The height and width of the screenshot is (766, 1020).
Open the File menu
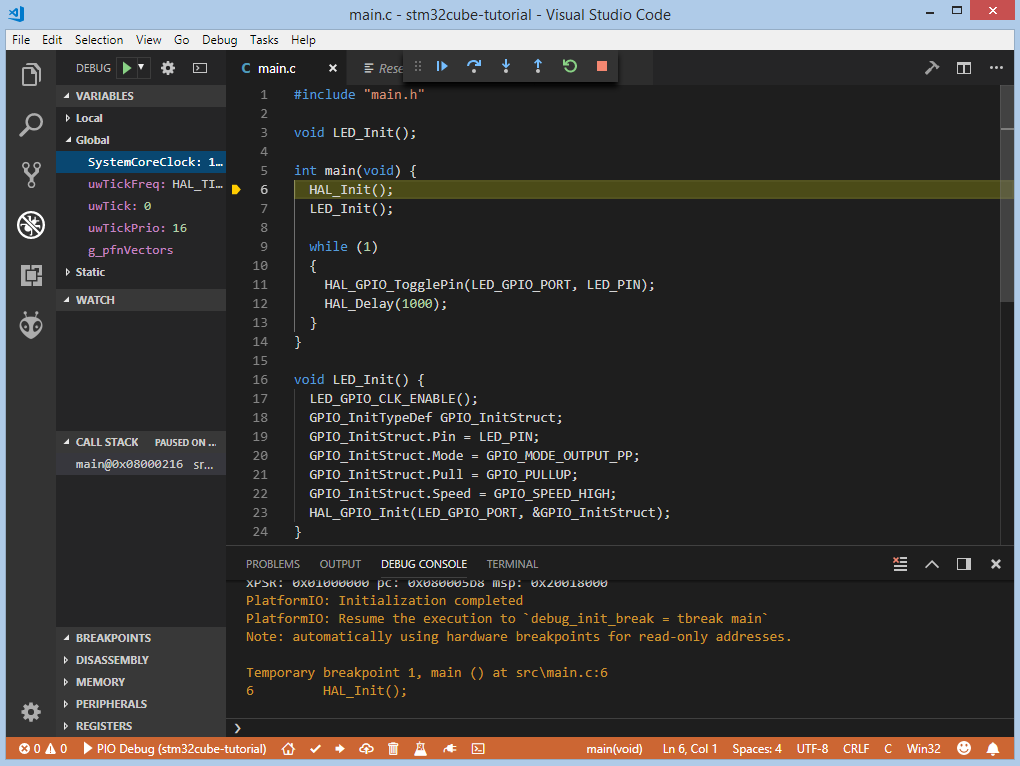(21, 40)
